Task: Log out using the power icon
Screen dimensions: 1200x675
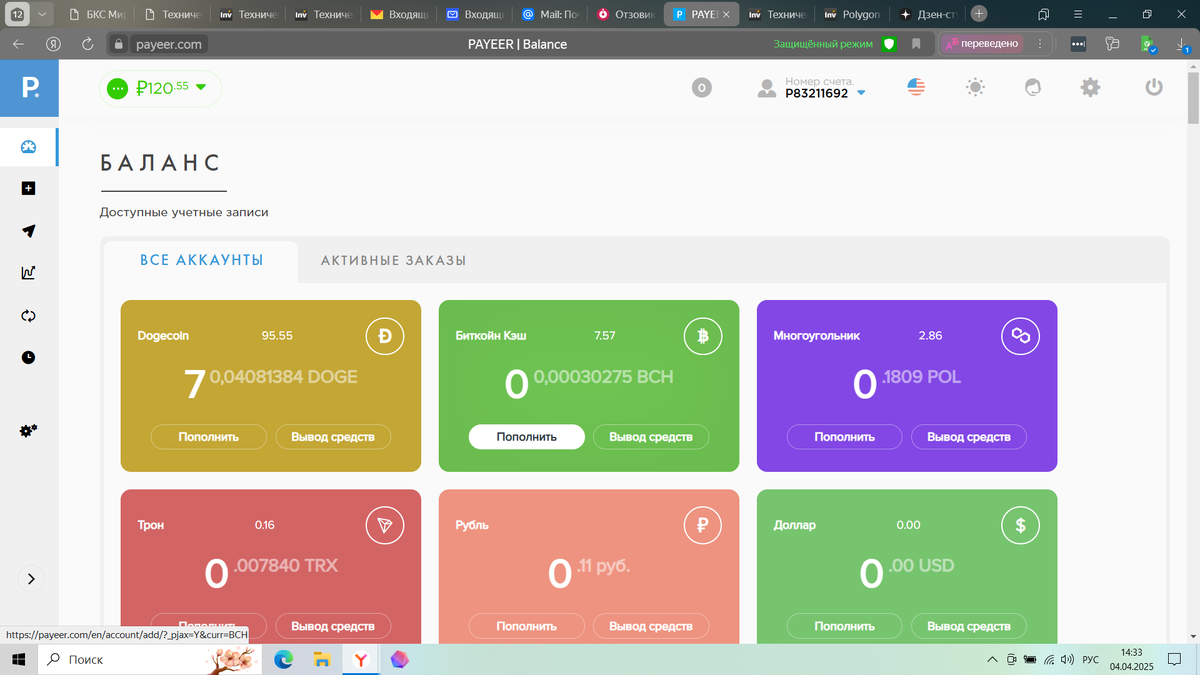Action: [x=1154, y=87]
